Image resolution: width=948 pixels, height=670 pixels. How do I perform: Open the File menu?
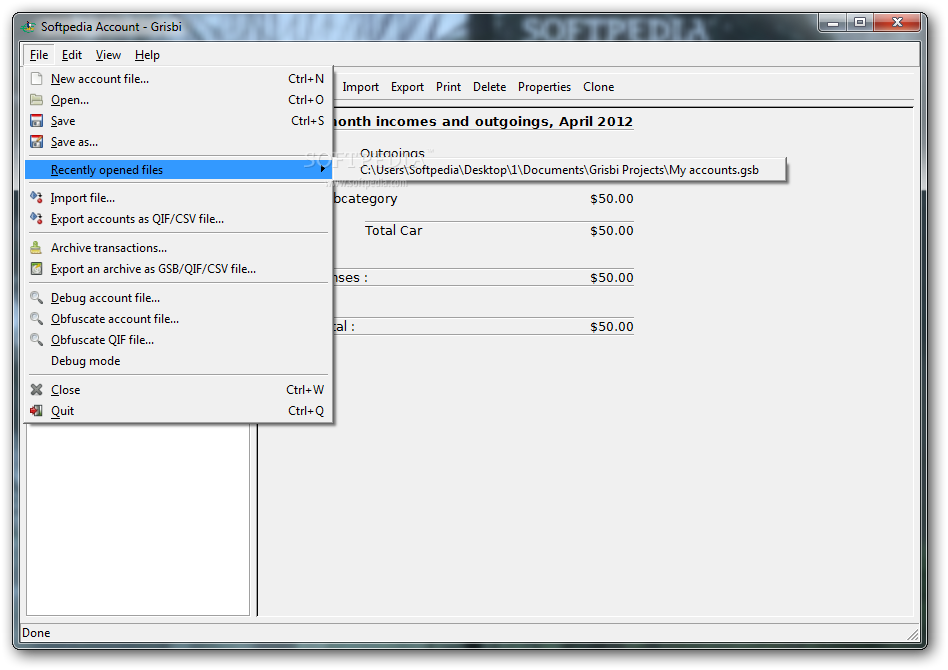[x=39, y=55]
